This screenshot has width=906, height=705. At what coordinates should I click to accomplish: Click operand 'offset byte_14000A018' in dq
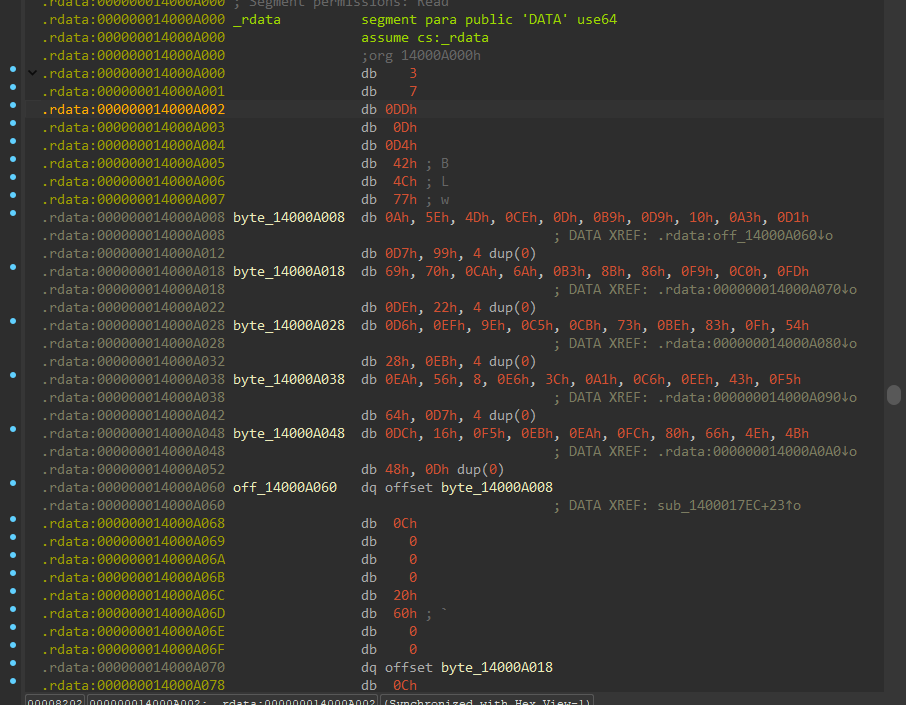469,667
